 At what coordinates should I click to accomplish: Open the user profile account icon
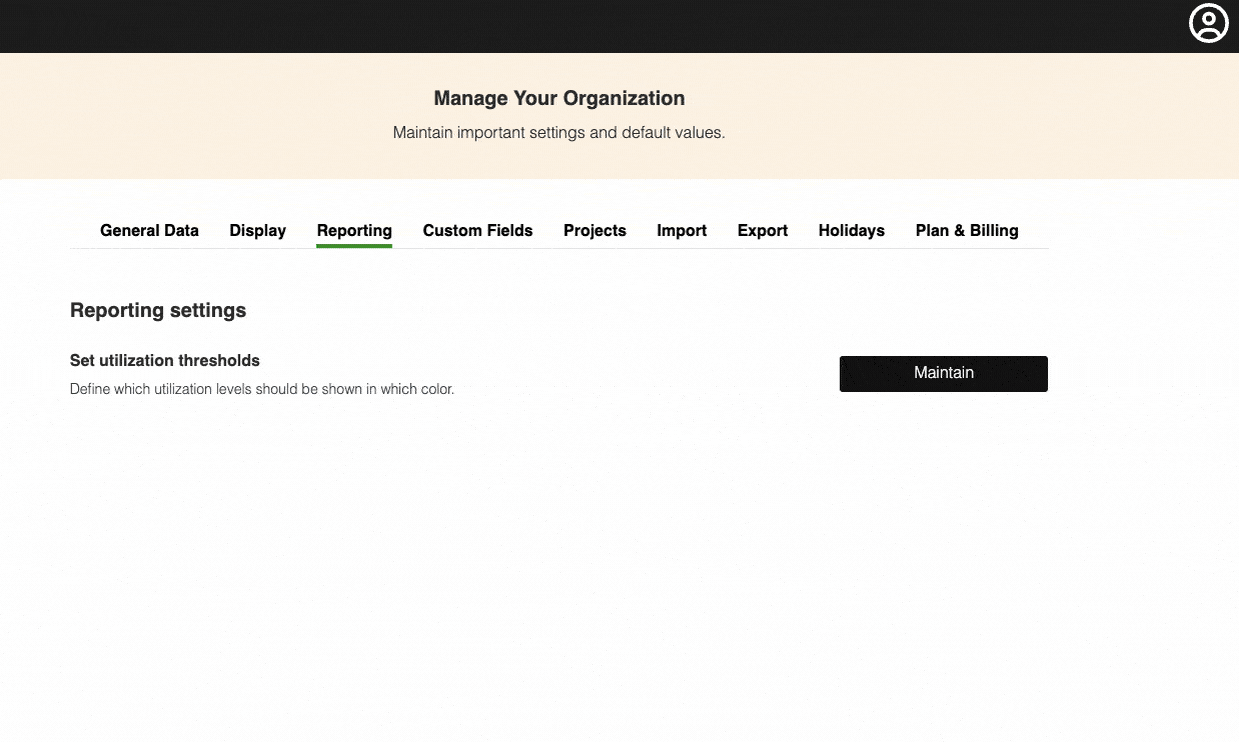1208,23
